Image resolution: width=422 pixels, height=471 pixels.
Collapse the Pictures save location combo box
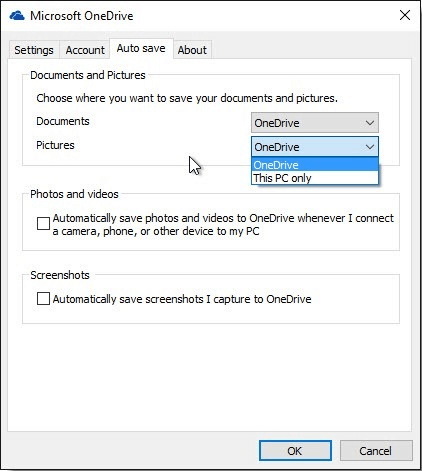pyautogui.click(x=315, y=147)
